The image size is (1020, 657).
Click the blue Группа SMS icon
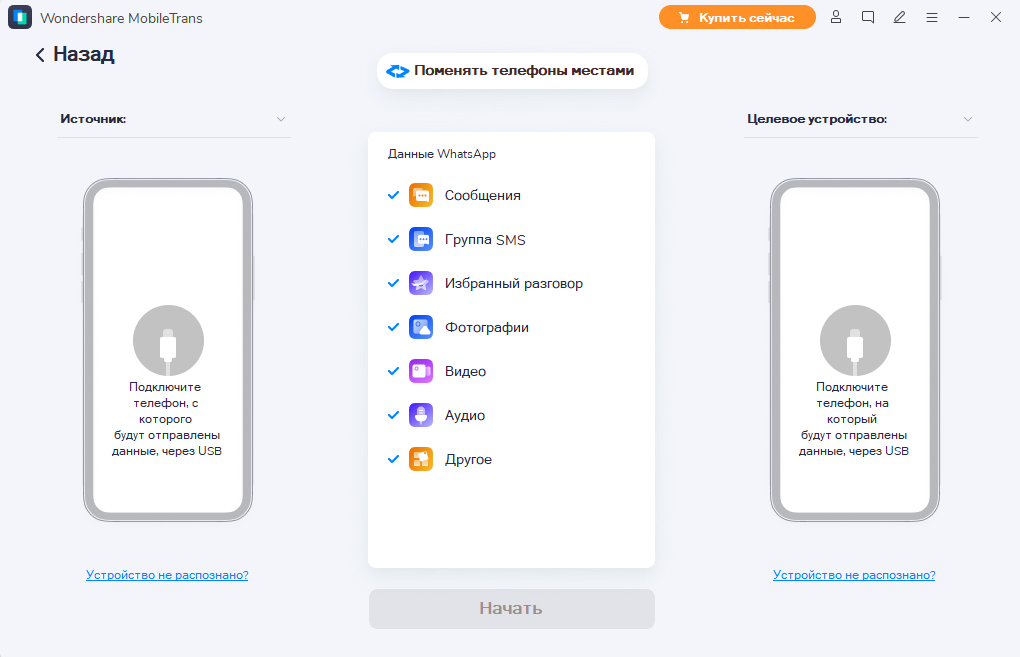(421, 239)
